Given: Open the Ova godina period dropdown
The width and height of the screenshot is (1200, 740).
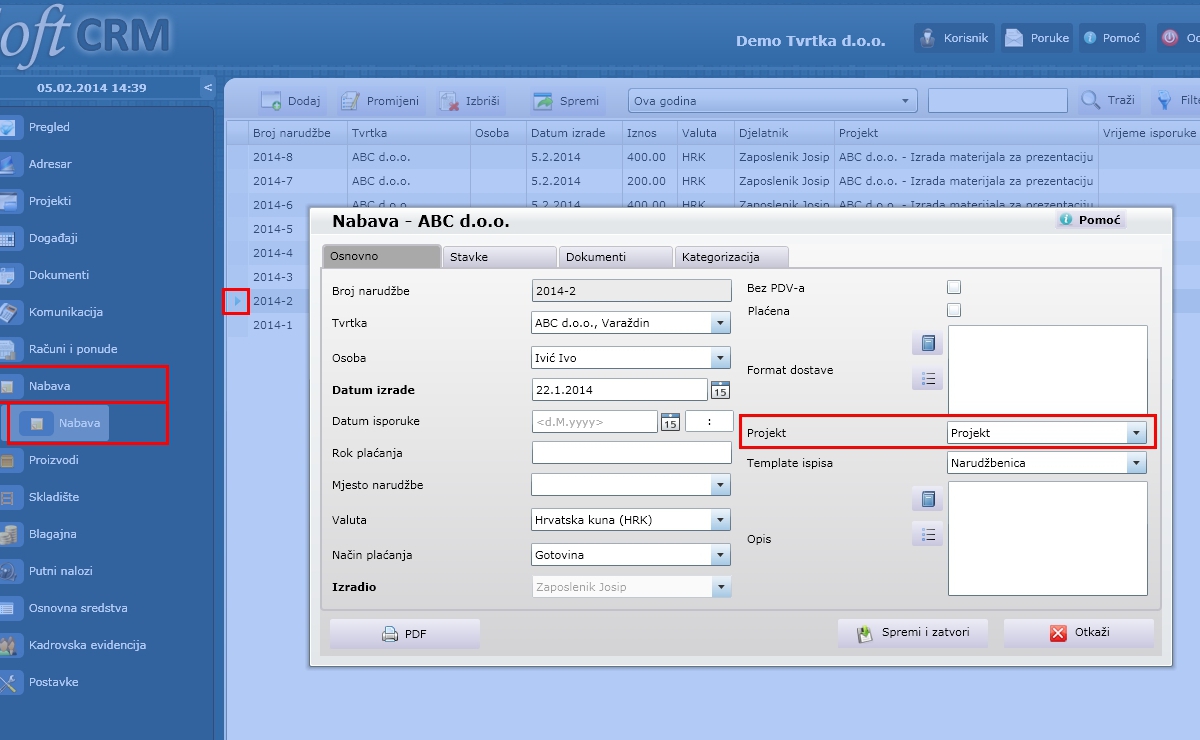Looking at the screenshot, I should (x=773, y=101).
